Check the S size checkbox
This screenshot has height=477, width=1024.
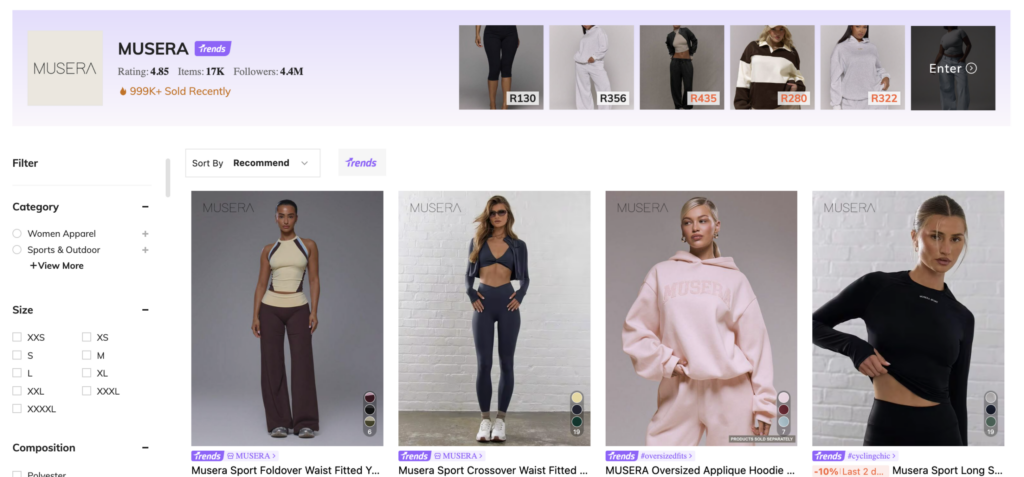click(17, 355)
